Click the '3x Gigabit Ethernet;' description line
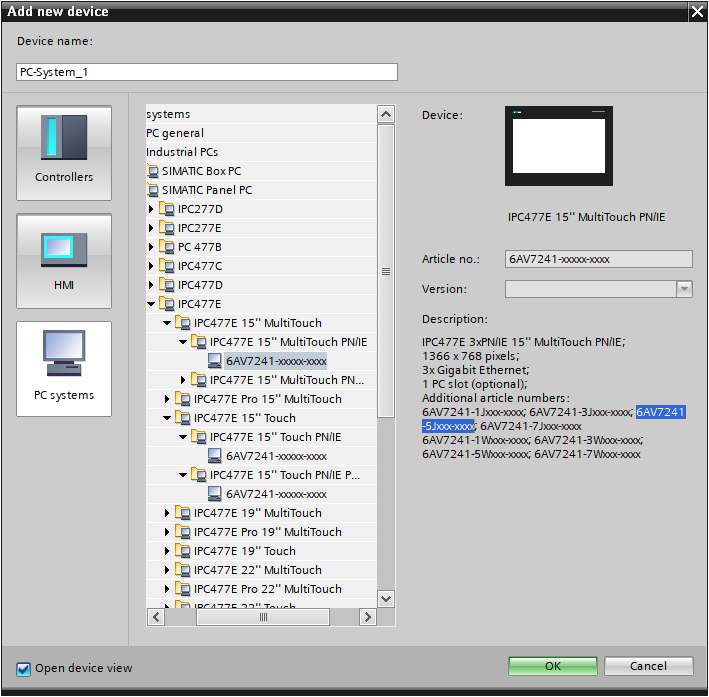 coord(475,370)
